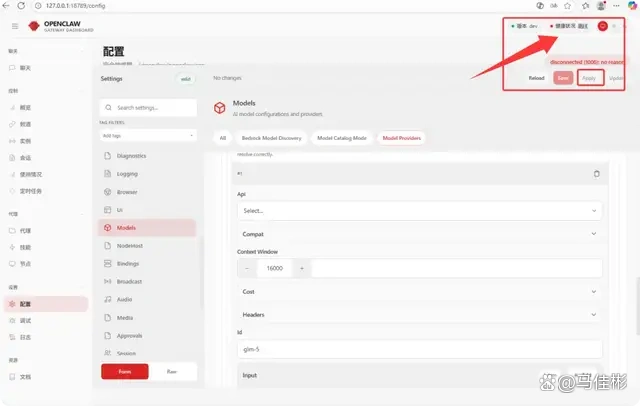
Task: Click the hamburger menu icon beside OpenClaw logo
Action: [15, 25]
